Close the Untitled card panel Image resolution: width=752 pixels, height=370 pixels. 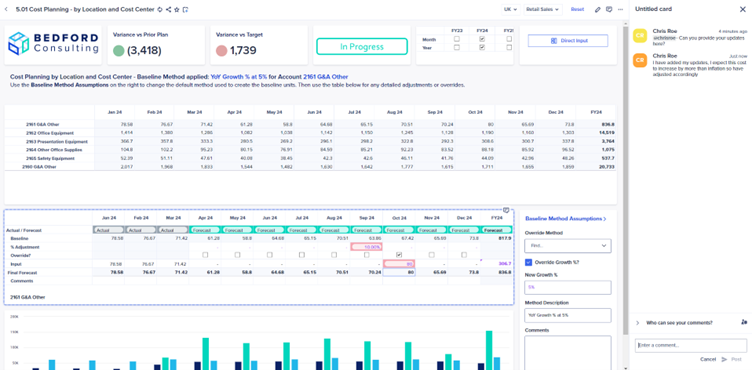(743, 9)
